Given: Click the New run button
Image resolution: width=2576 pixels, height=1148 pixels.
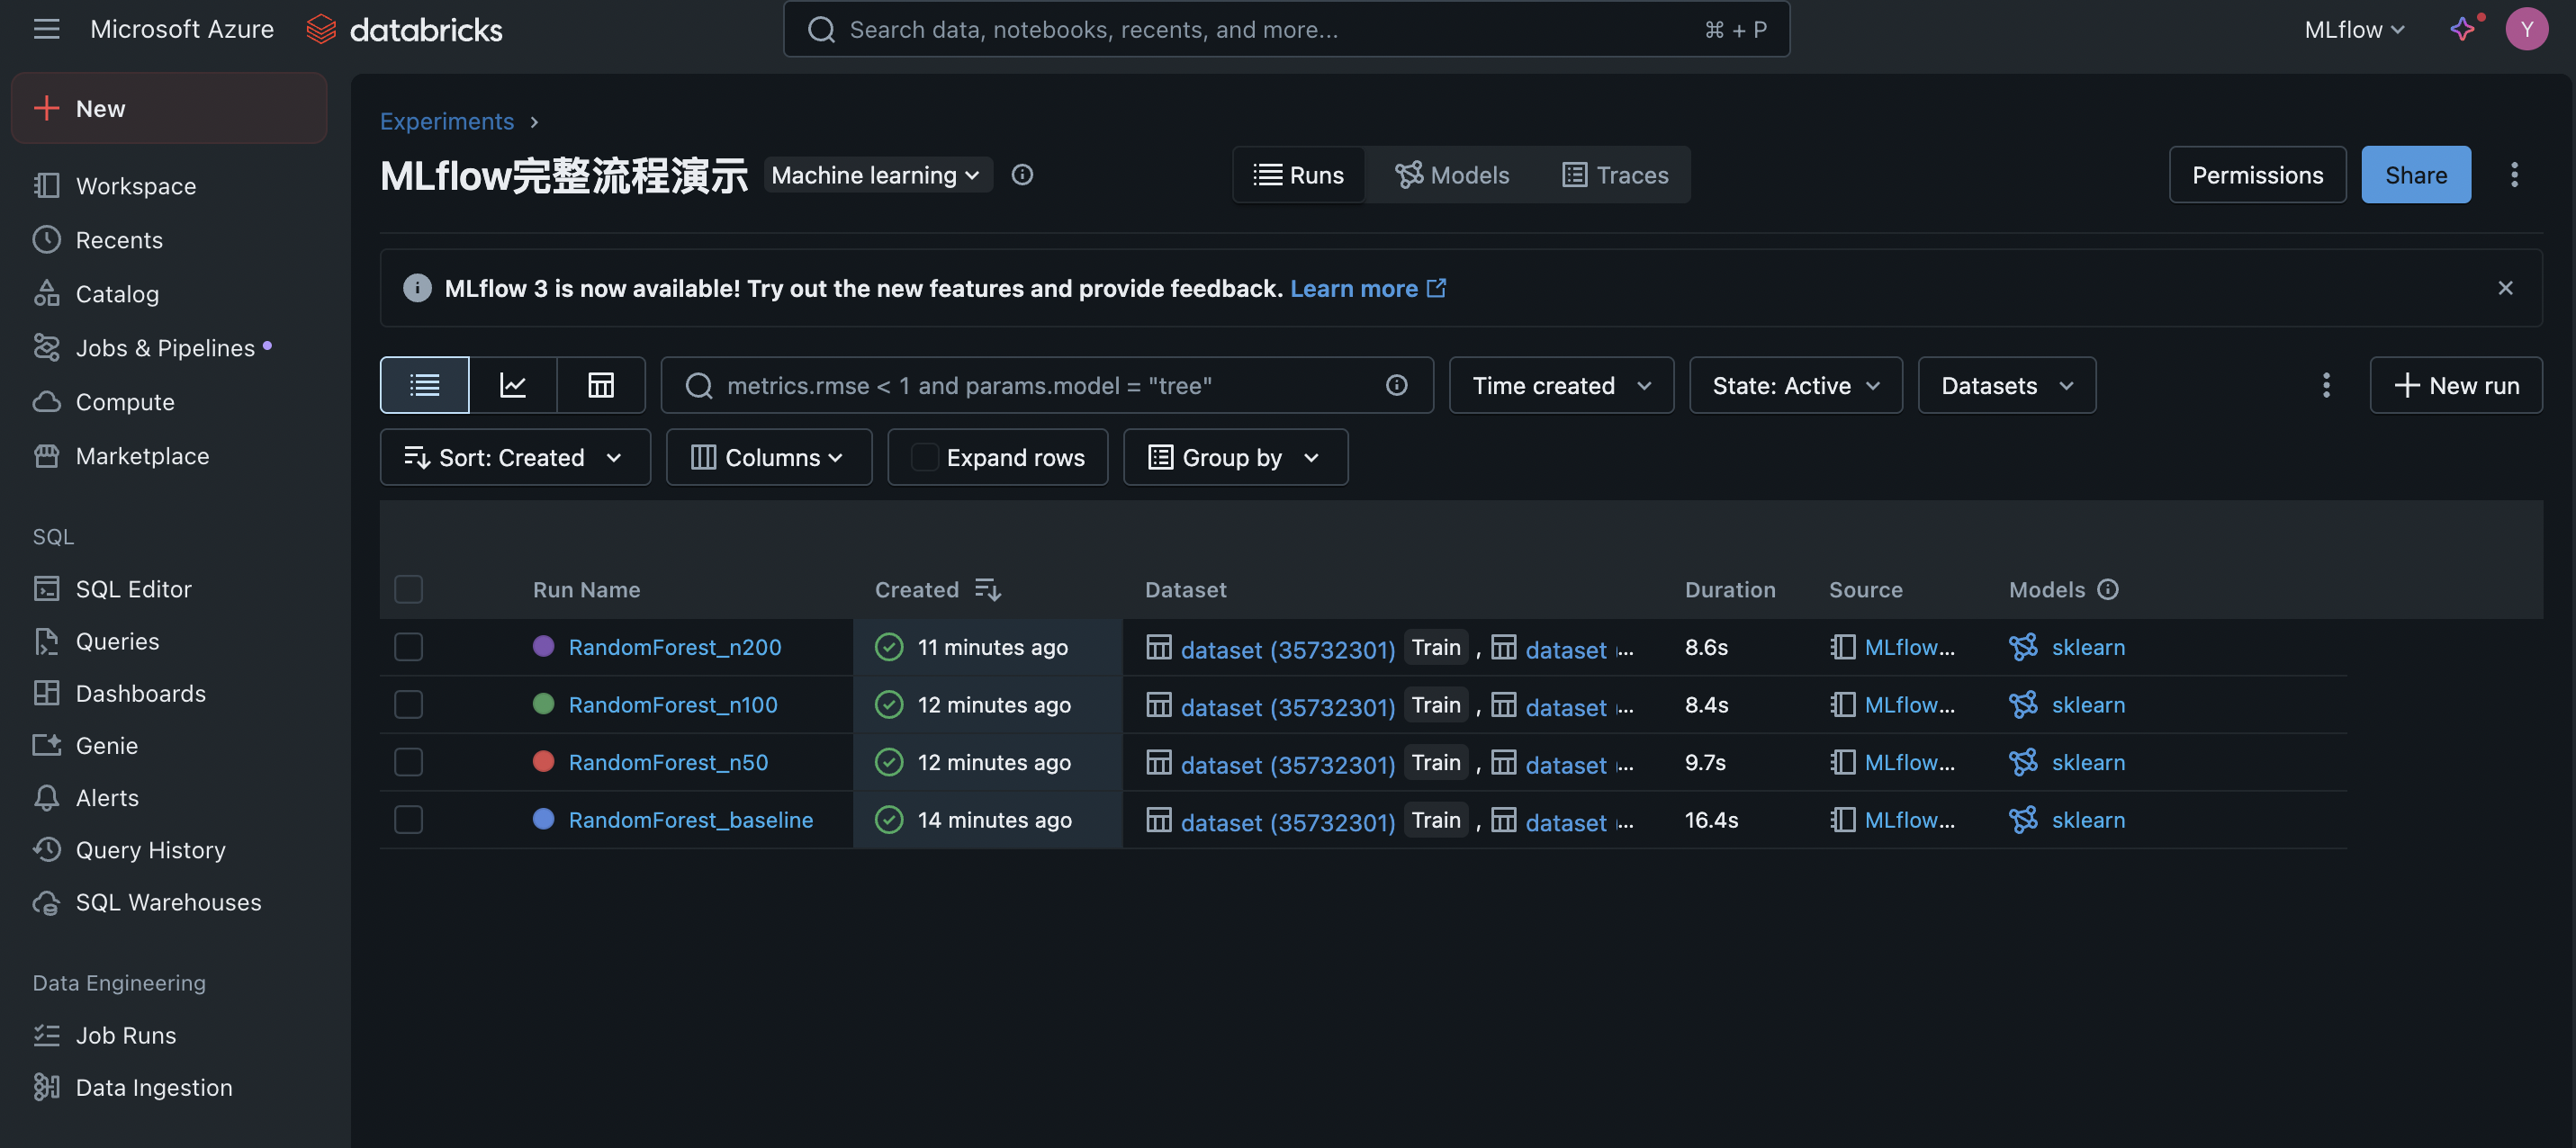Looking at the screenshot, I should click(2456, 385).
